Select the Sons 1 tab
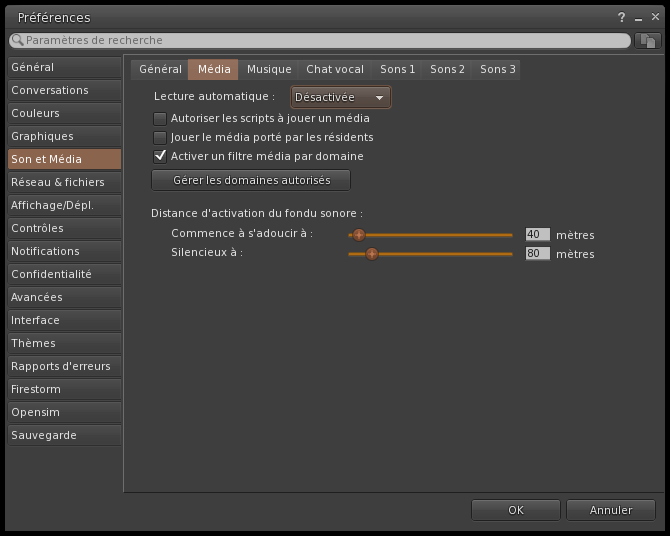 pos(397,69)
